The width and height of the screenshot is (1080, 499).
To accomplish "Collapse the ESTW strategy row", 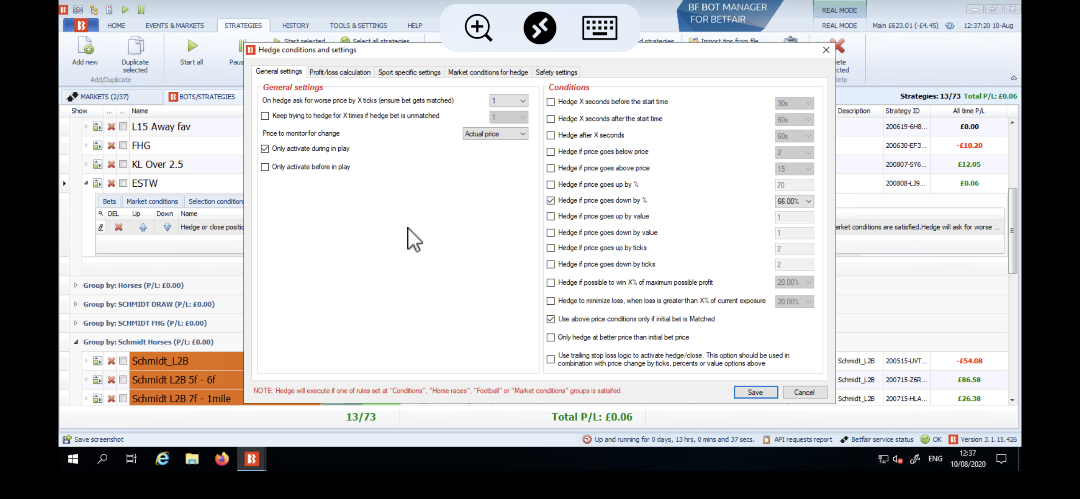I will [x=87, y=183].
